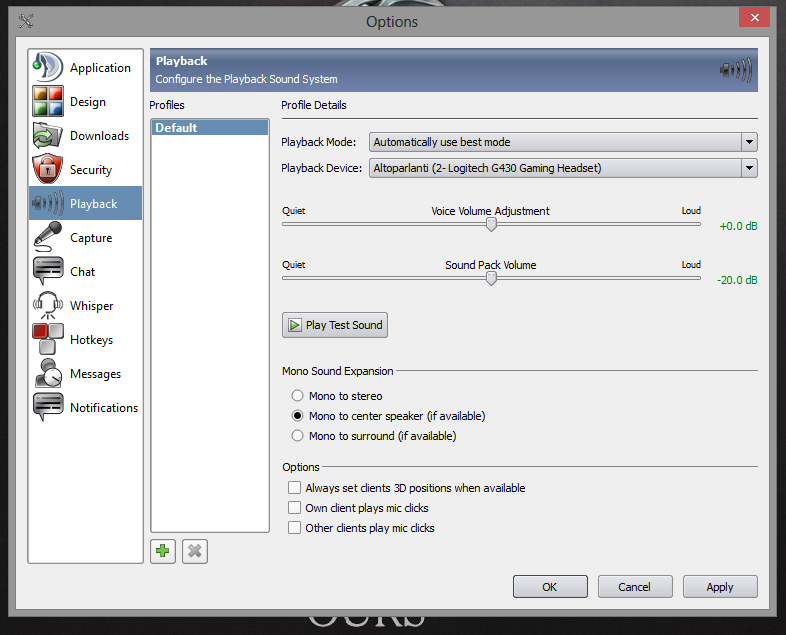Enable Always set clients 3D positions

(295, 488)
